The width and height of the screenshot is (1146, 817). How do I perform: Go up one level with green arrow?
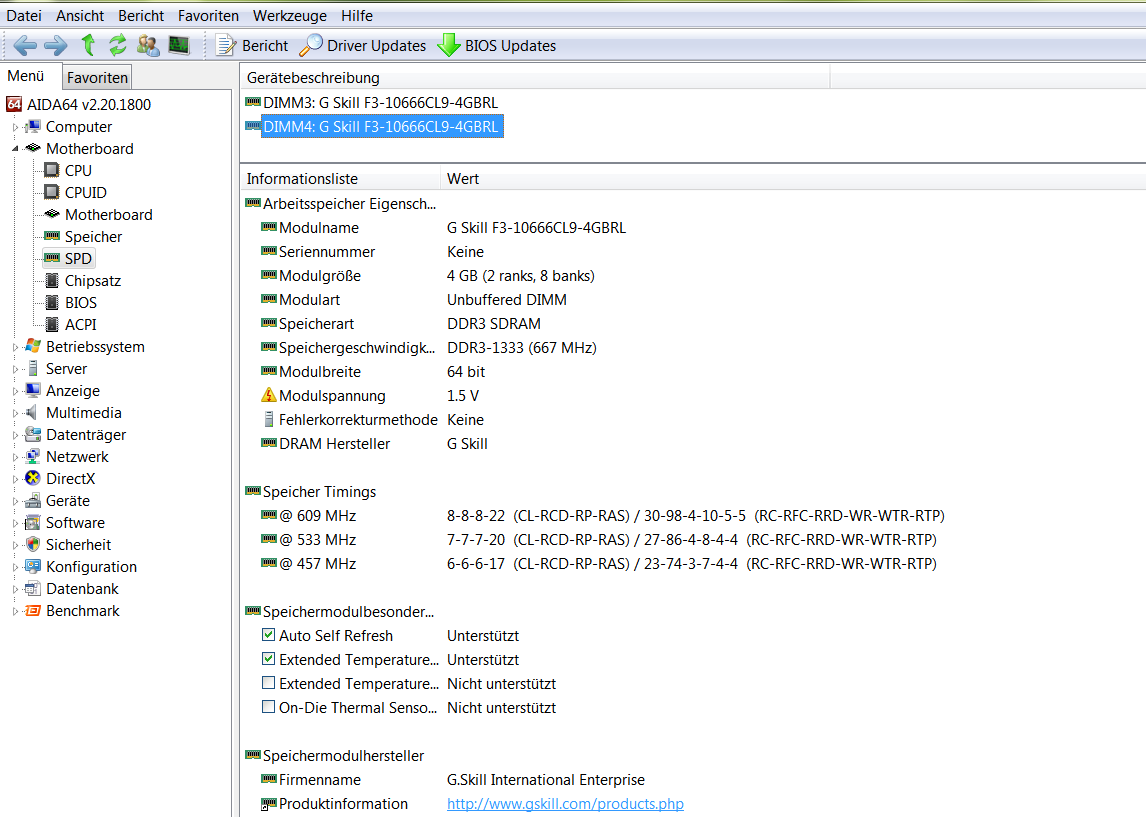pyautogui.click(x=88, y=45)
